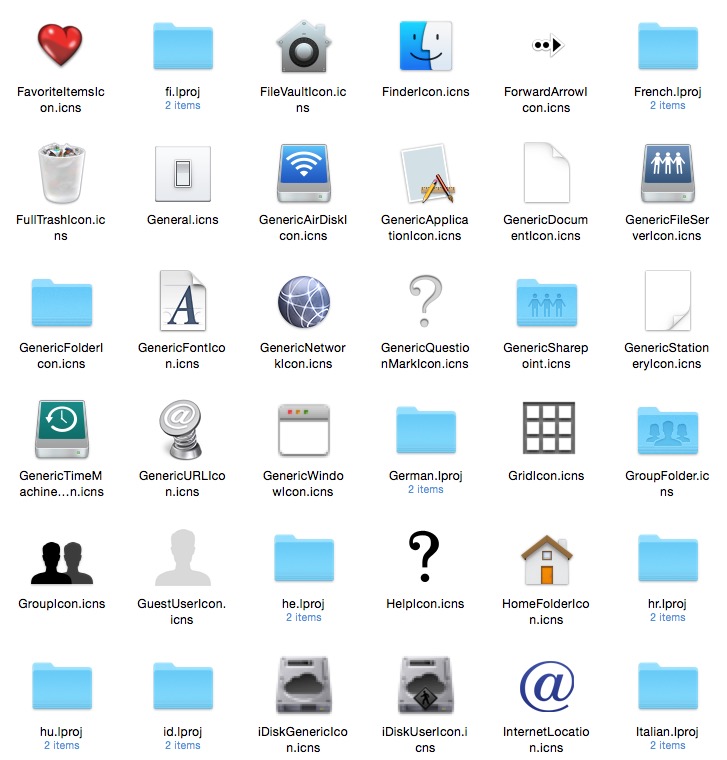Select the GenericTimeMachine drive icon
The width and height of the screenshot is (727, 760).
(62, 429)
